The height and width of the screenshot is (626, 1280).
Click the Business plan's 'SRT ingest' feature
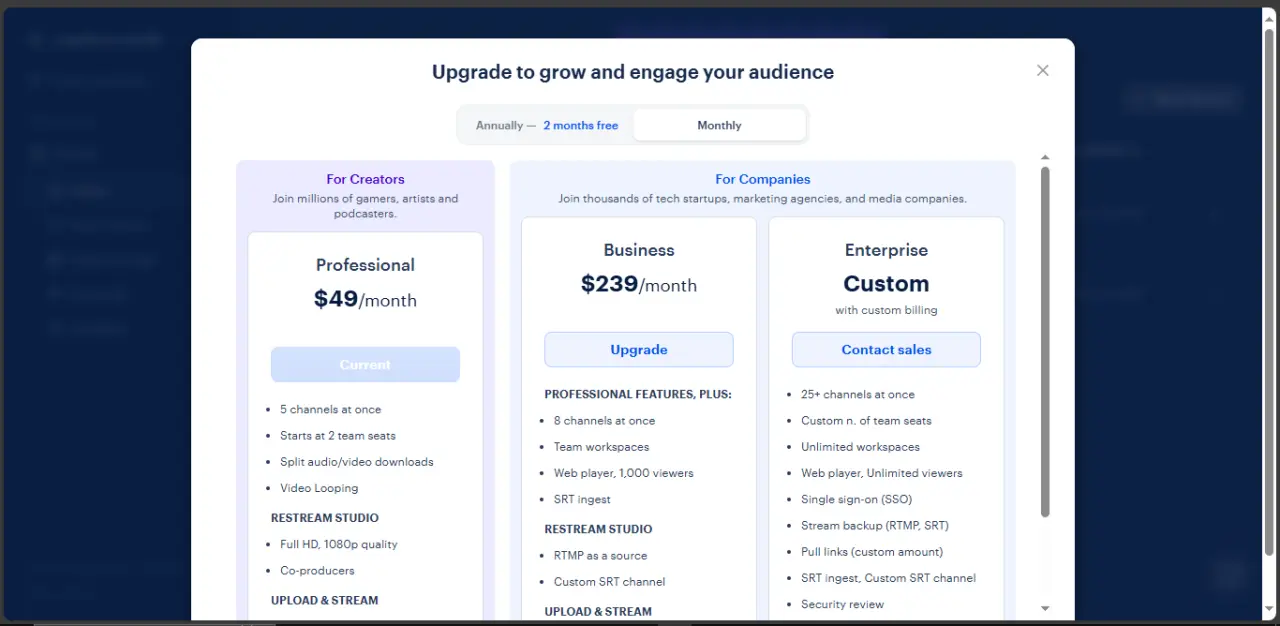pos(582,499)
